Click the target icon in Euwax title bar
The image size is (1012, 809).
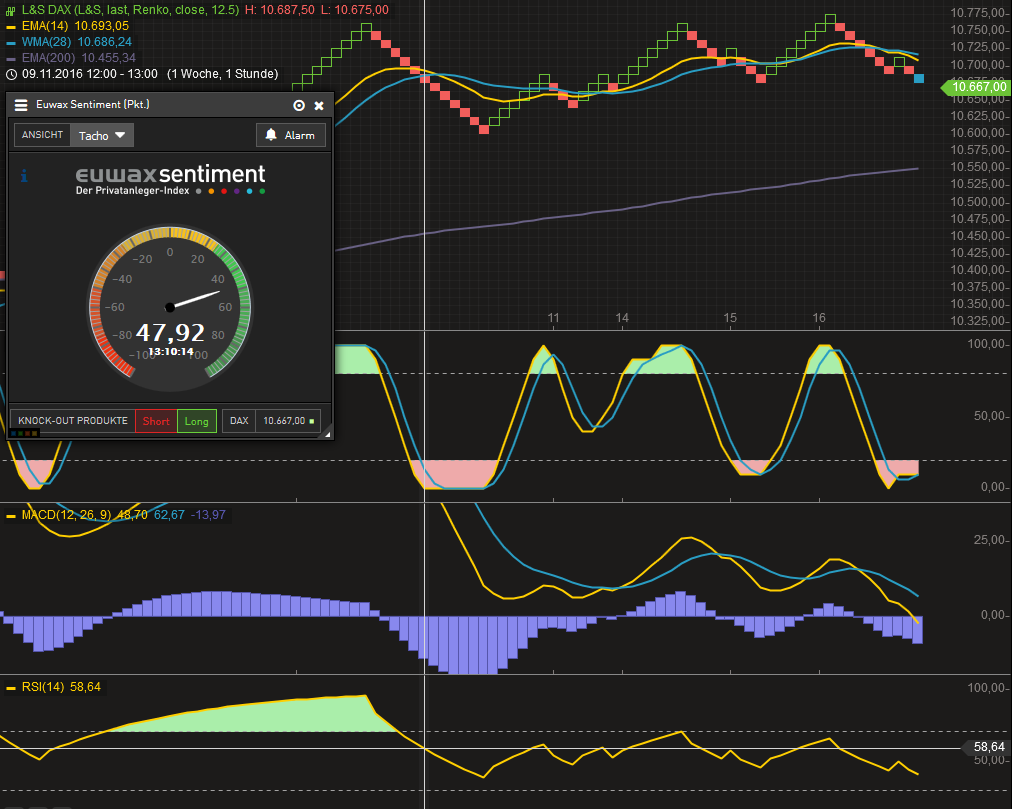(x=297, y=105)
